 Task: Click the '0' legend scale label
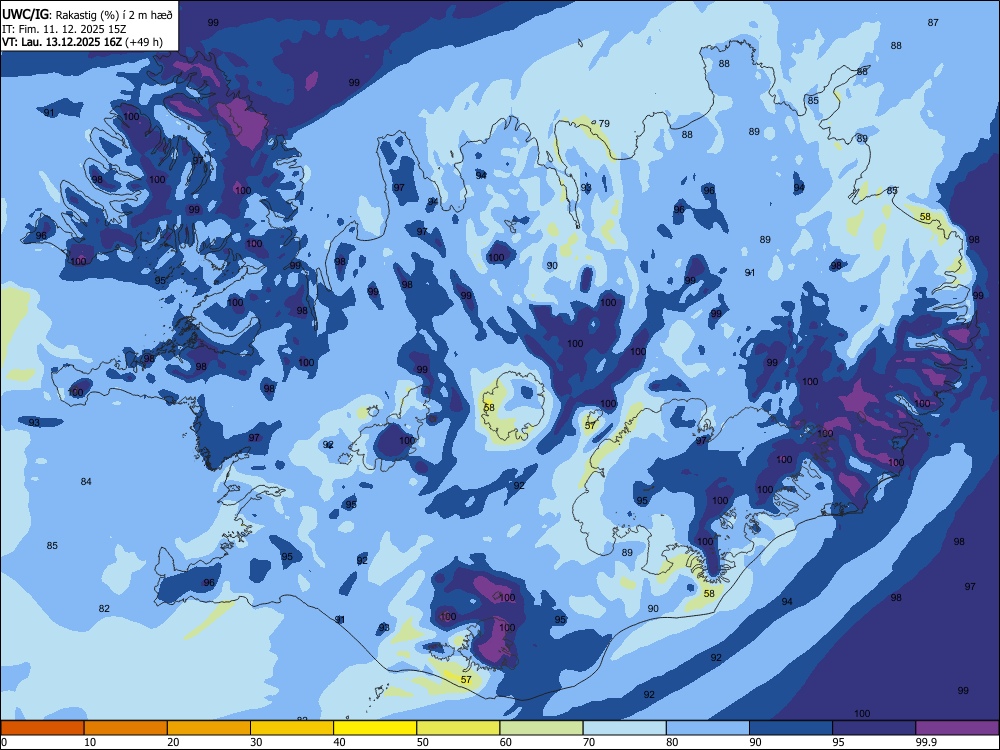(4, 742)
